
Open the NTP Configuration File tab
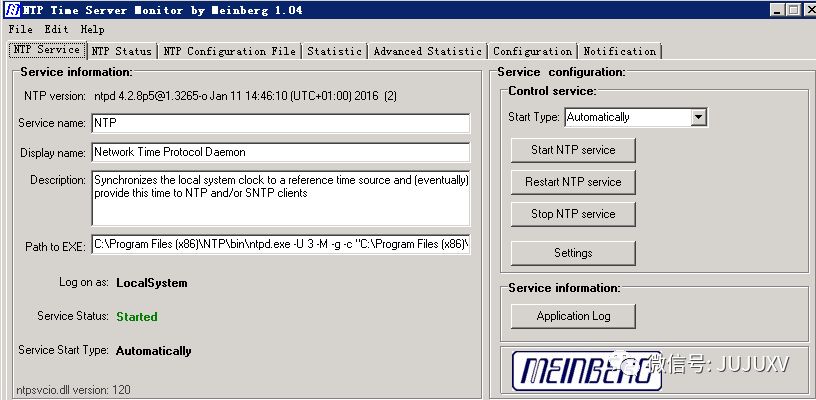coord(230,51)
